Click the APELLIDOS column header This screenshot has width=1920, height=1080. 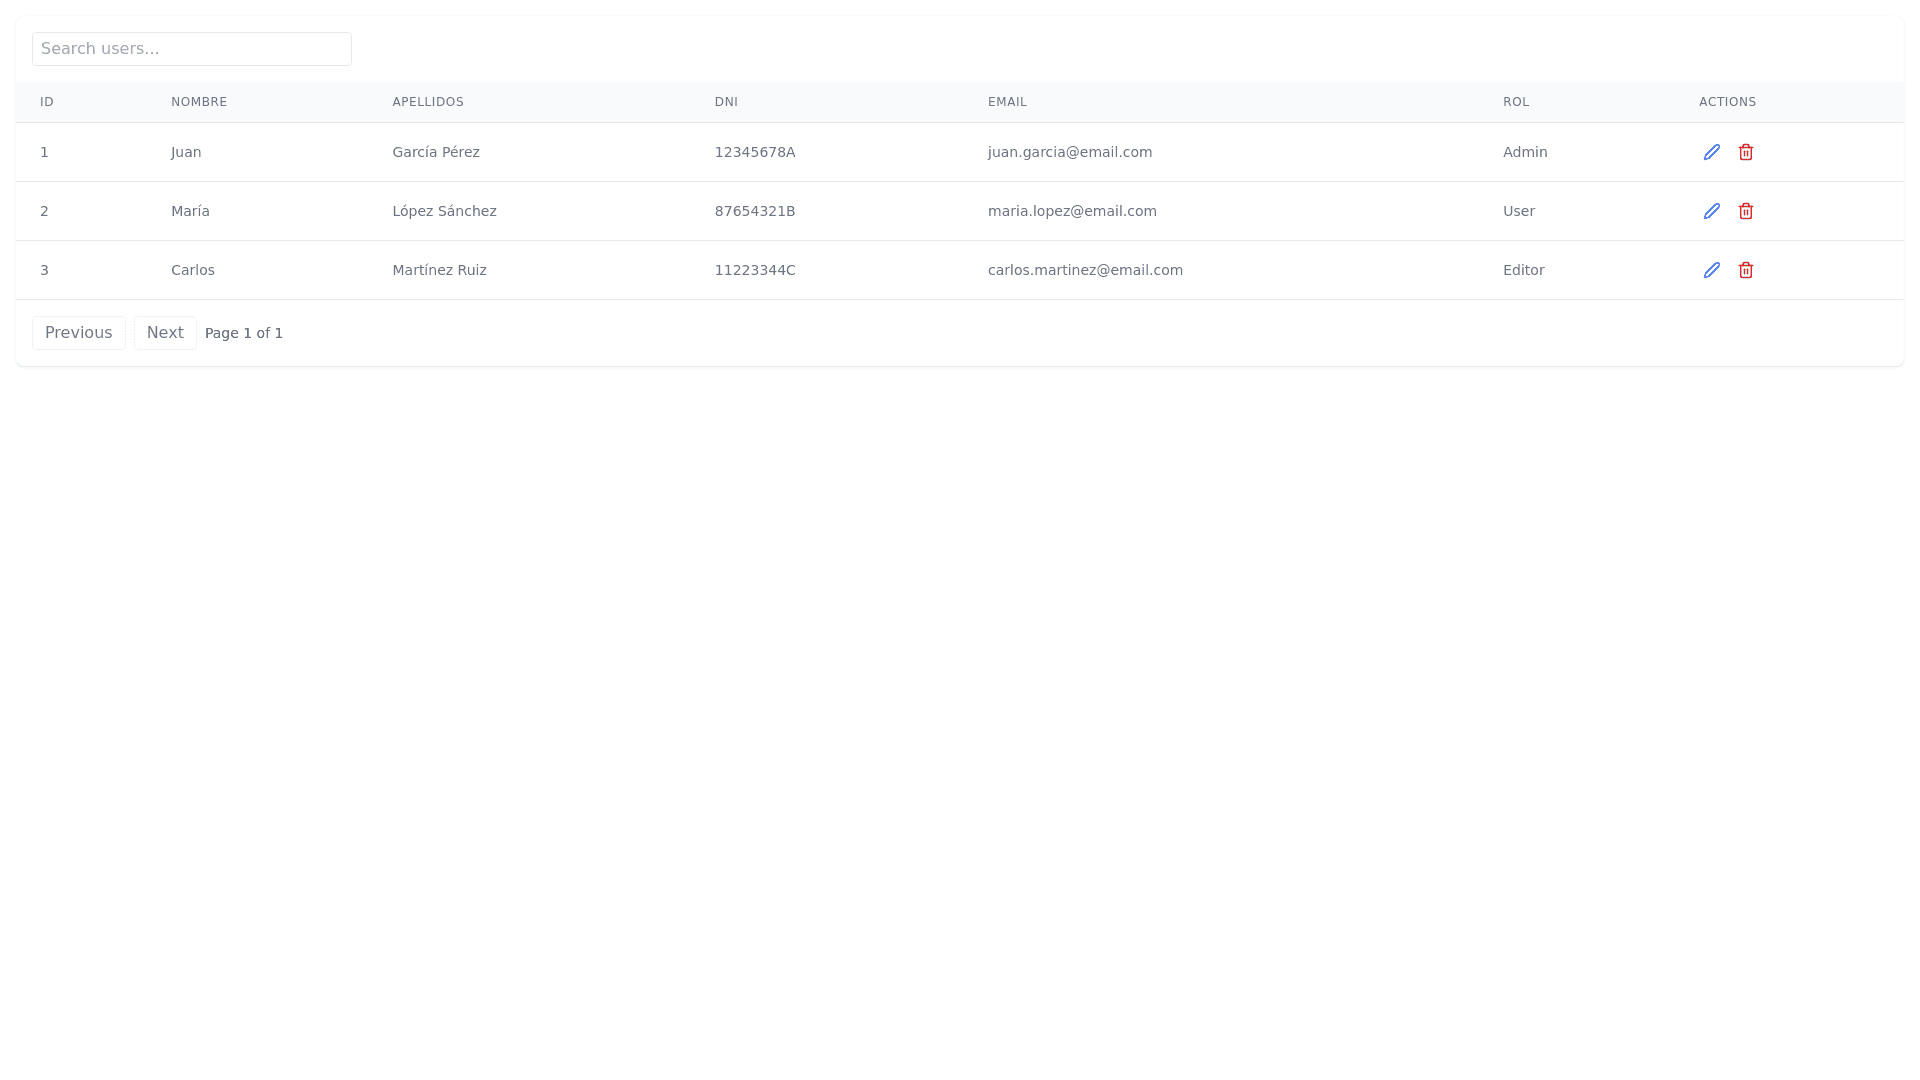pyautogui.click(x=428, y=102)
